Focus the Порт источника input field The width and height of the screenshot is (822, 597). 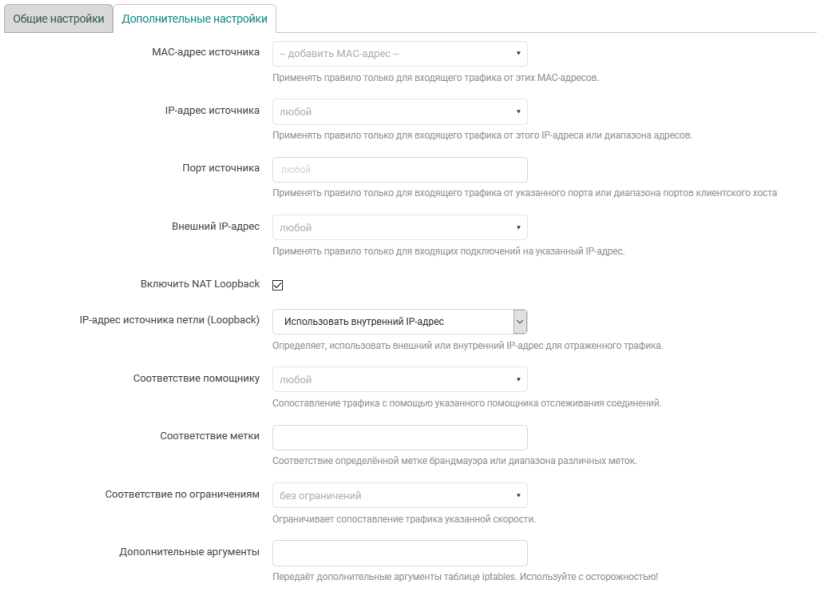[399, 170]
